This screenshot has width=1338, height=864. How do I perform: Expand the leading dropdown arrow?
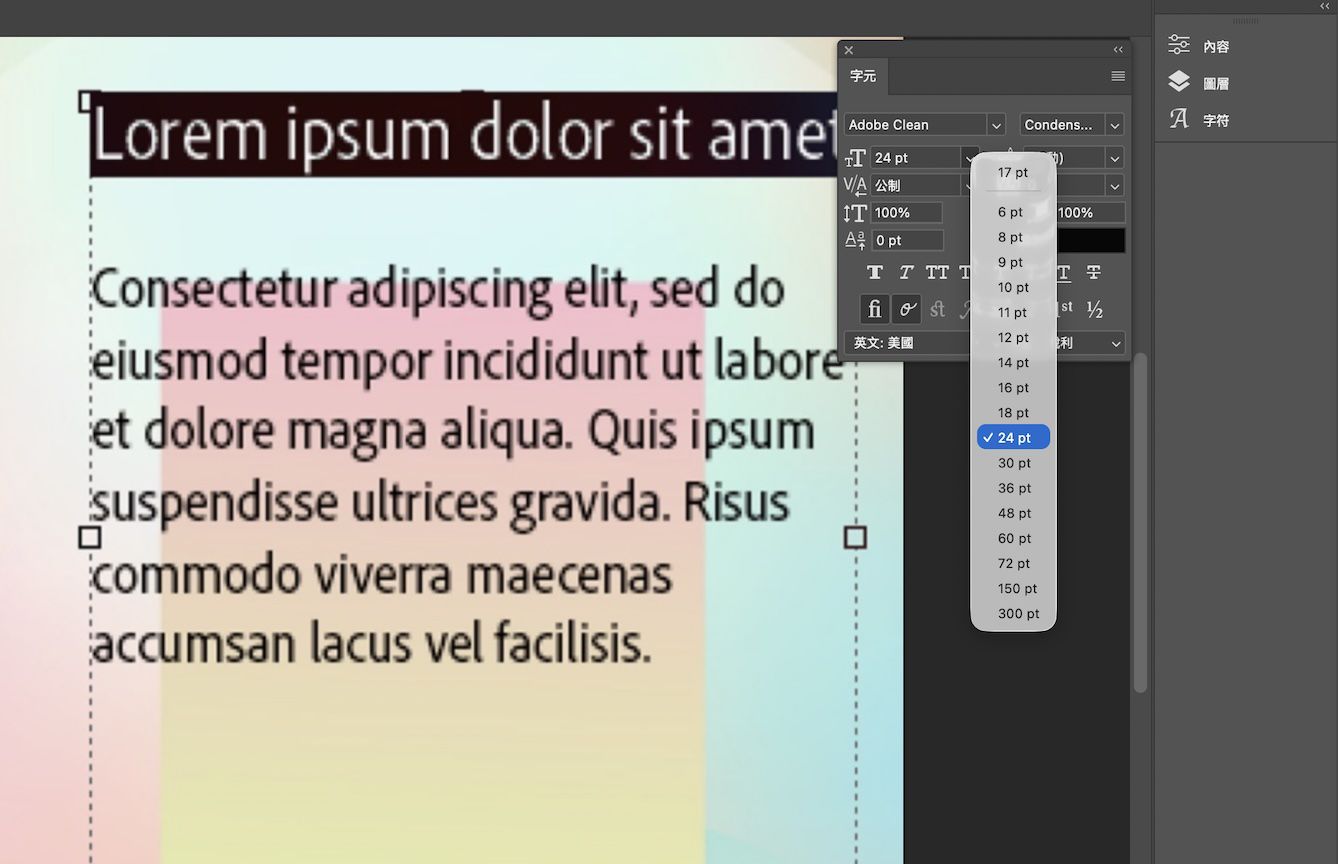(x=1115, y=158)
